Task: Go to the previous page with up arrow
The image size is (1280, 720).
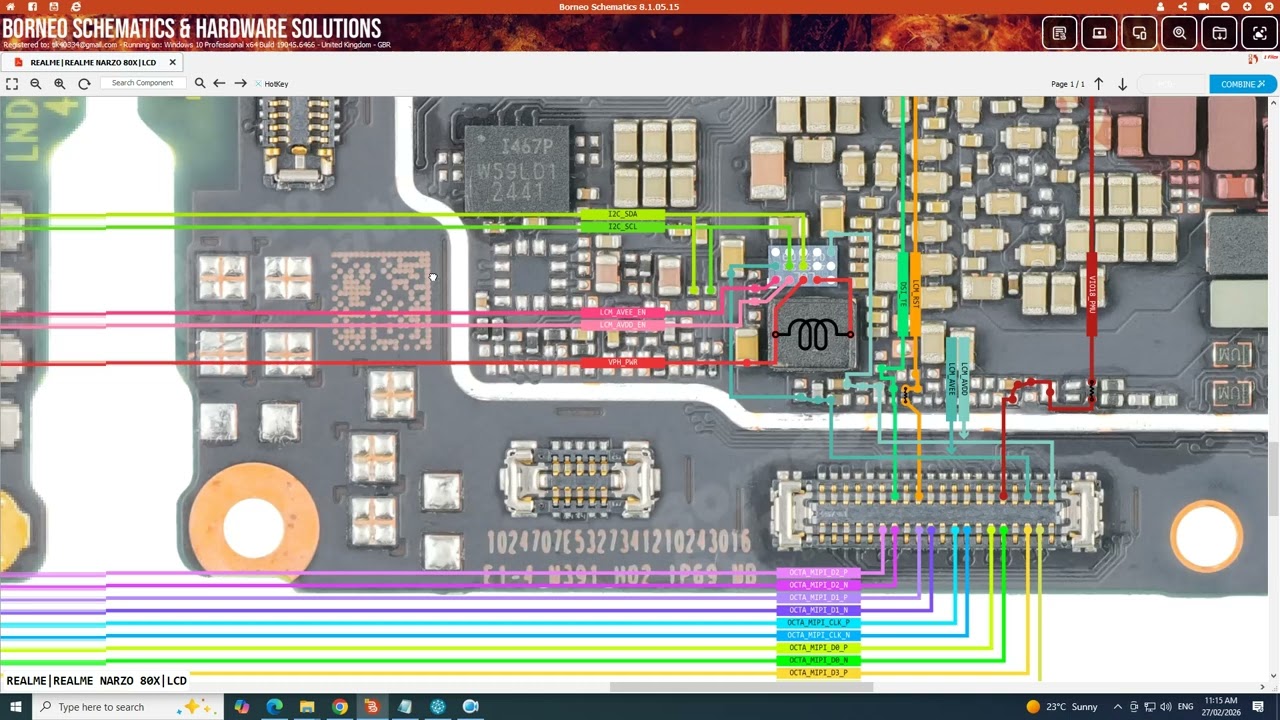Action: coord(1098,84)
